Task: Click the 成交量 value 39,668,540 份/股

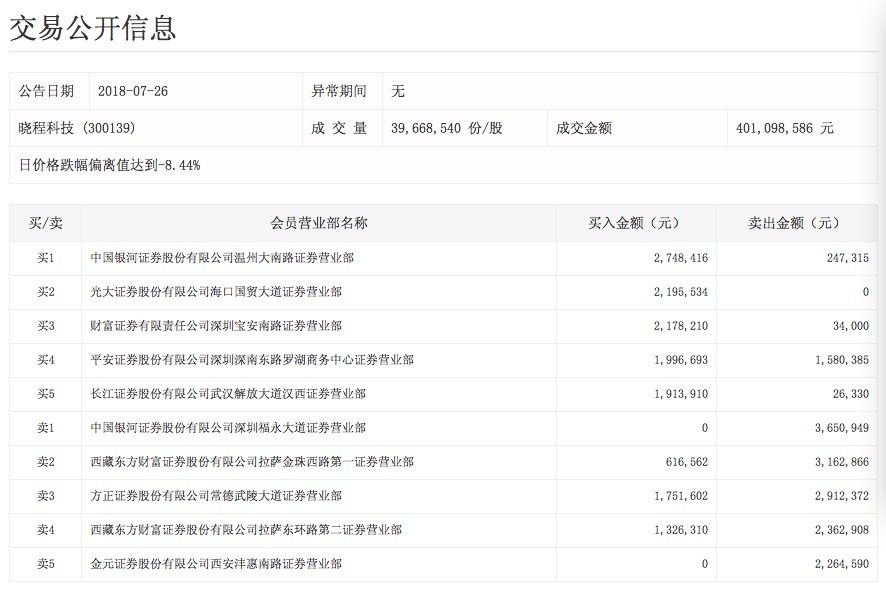Action: click(x=446, y=128)
